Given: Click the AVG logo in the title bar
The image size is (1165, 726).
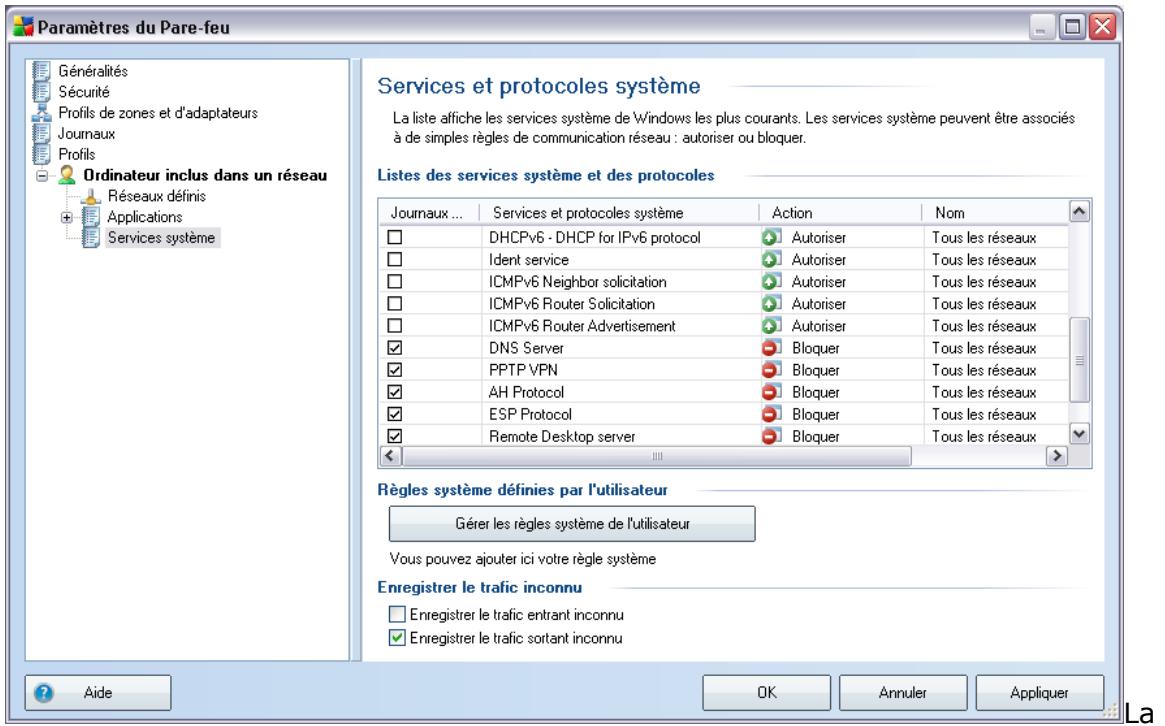Looking at the screenshot, I should click(24, 27).
